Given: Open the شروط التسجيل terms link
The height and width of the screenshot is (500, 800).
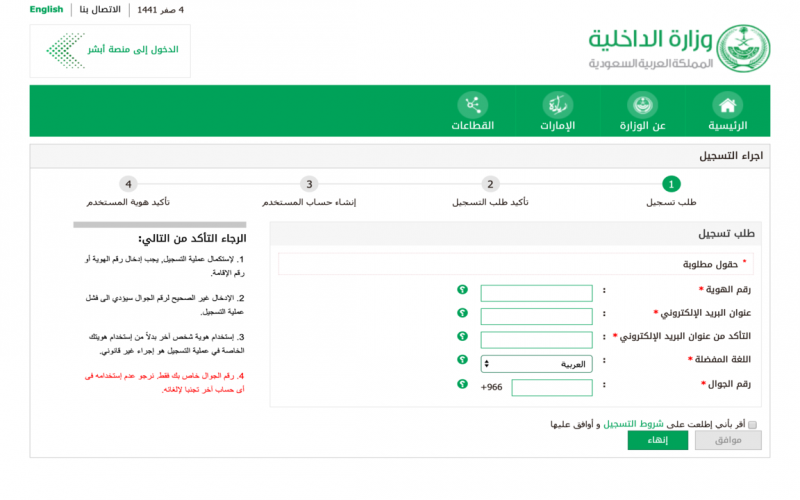Looking at the screenshot, I should click(x=633, y=424).
